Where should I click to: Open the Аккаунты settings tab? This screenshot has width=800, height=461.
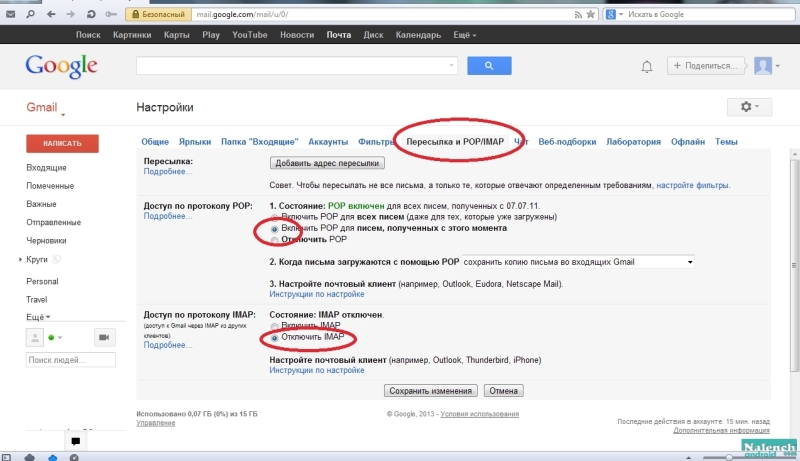coord(328,142)
